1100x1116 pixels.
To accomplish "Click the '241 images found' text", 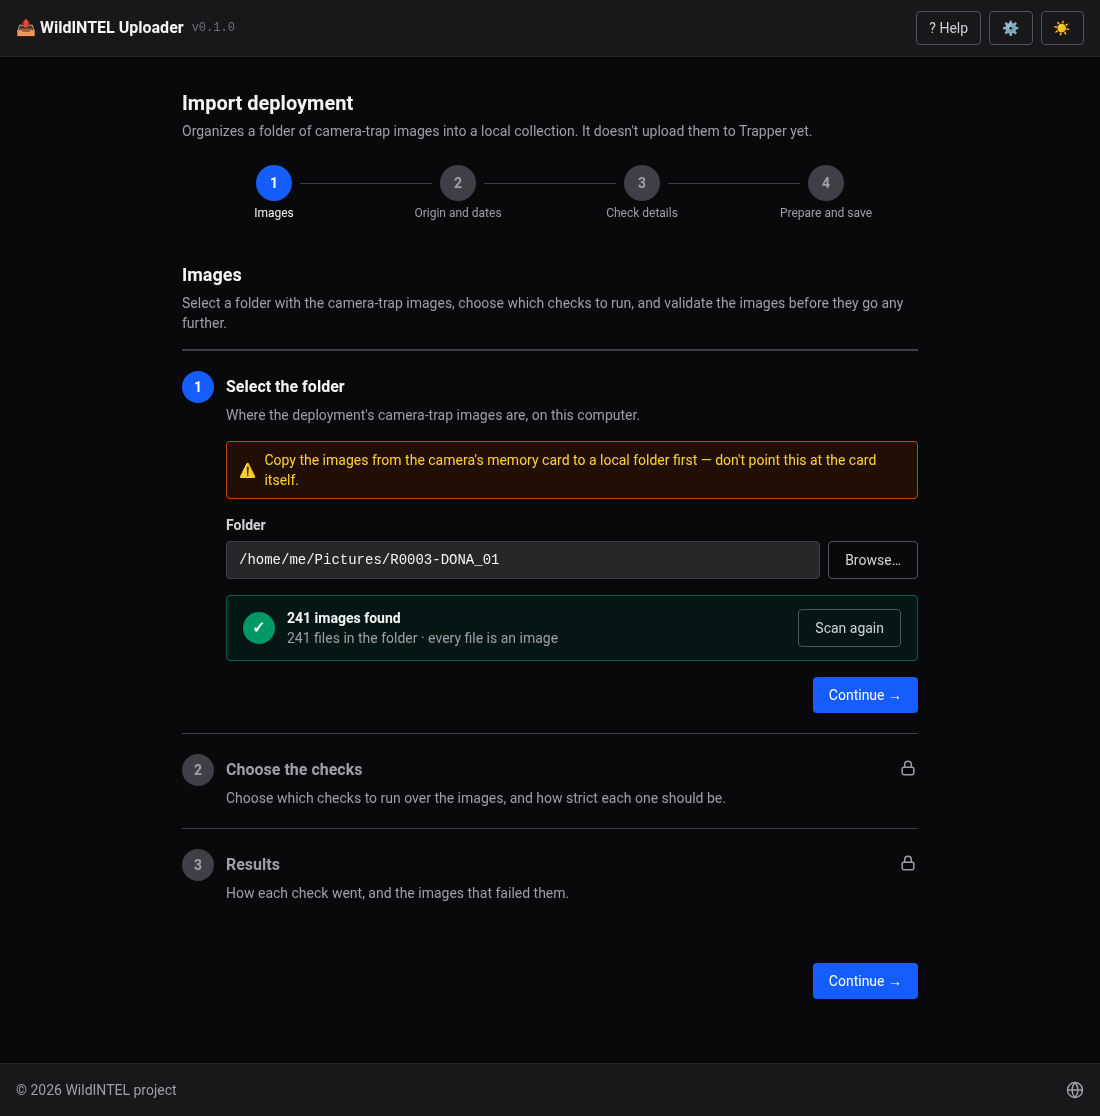I will 344,618.
